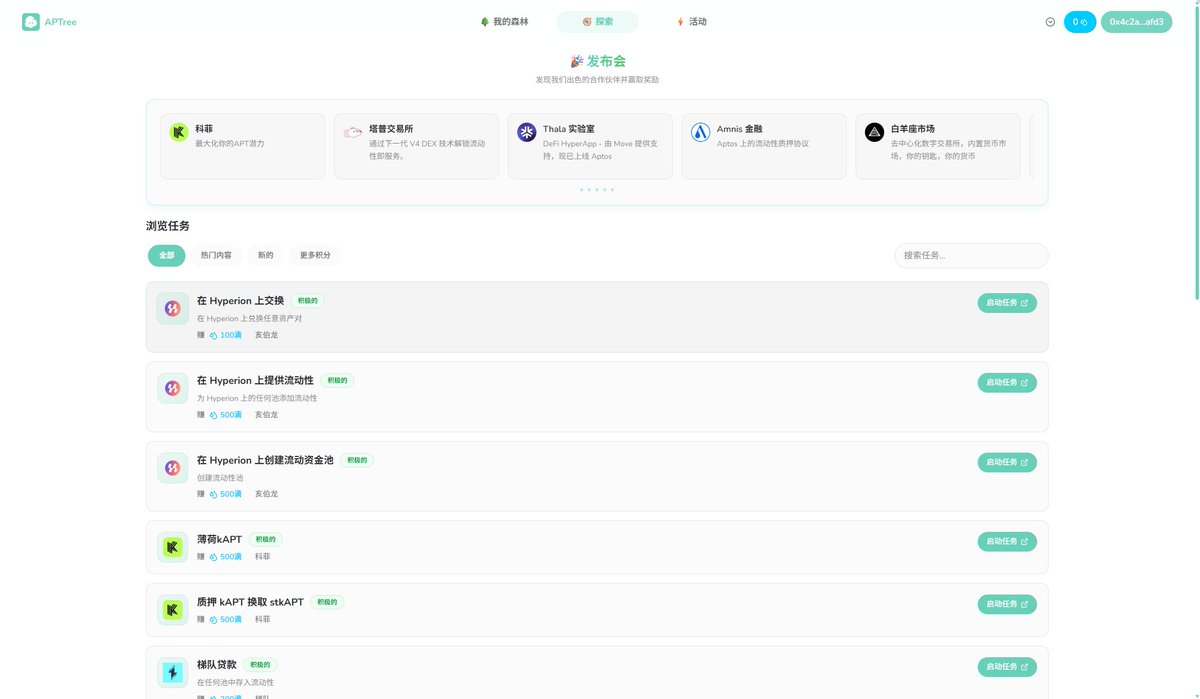Click the 在 Hyperion 上创建流动资金池 title

265,460
